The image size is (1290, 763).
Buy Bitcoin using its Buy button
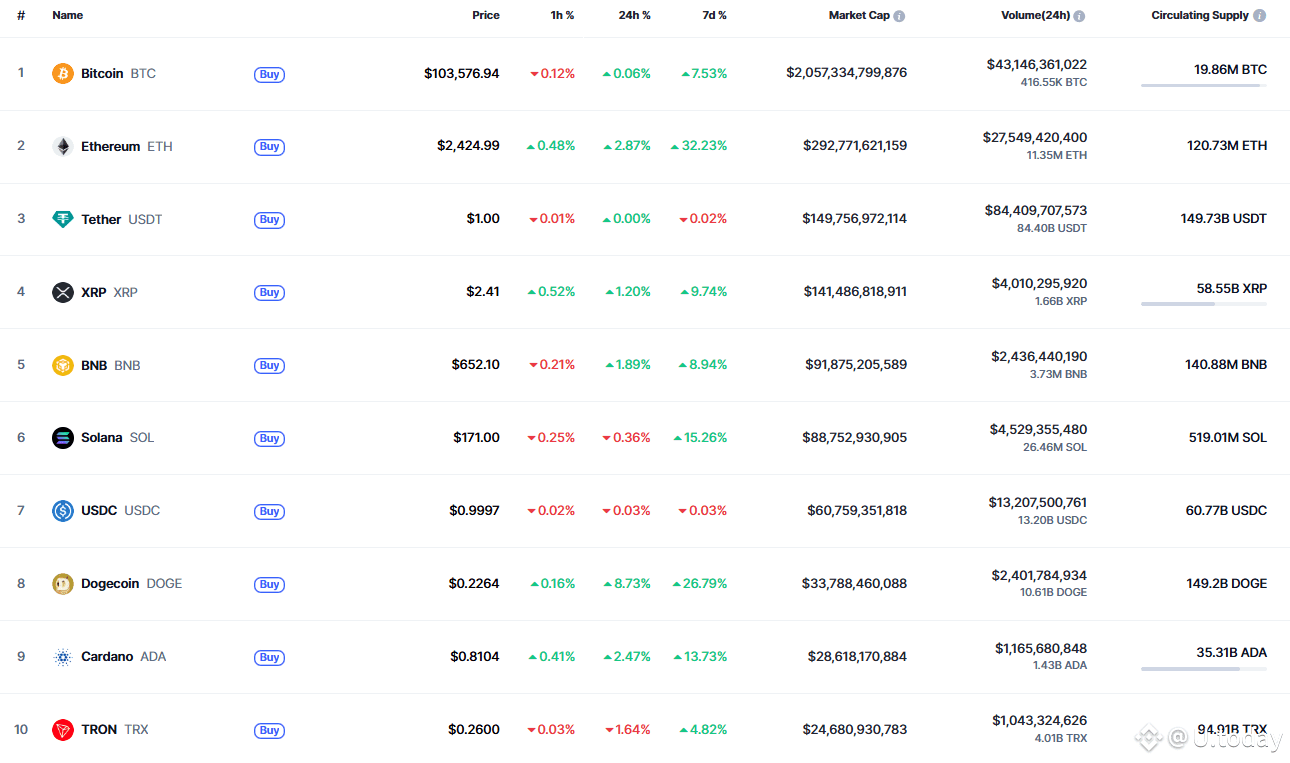[x=269, y=74]
